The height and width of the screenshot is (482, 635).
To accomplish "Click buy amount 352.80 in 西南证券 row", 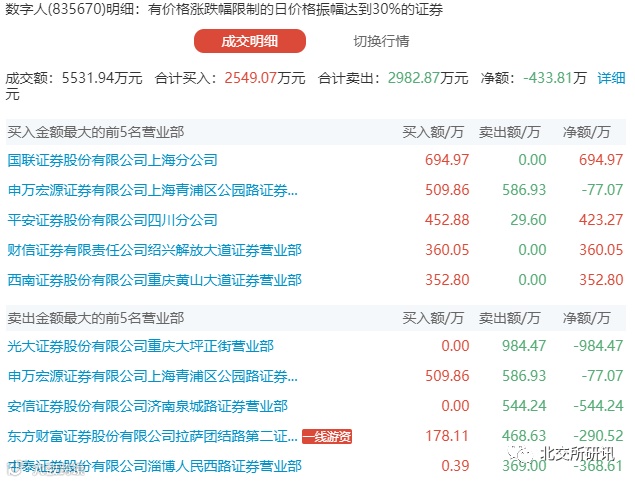I will coord(447,280).
